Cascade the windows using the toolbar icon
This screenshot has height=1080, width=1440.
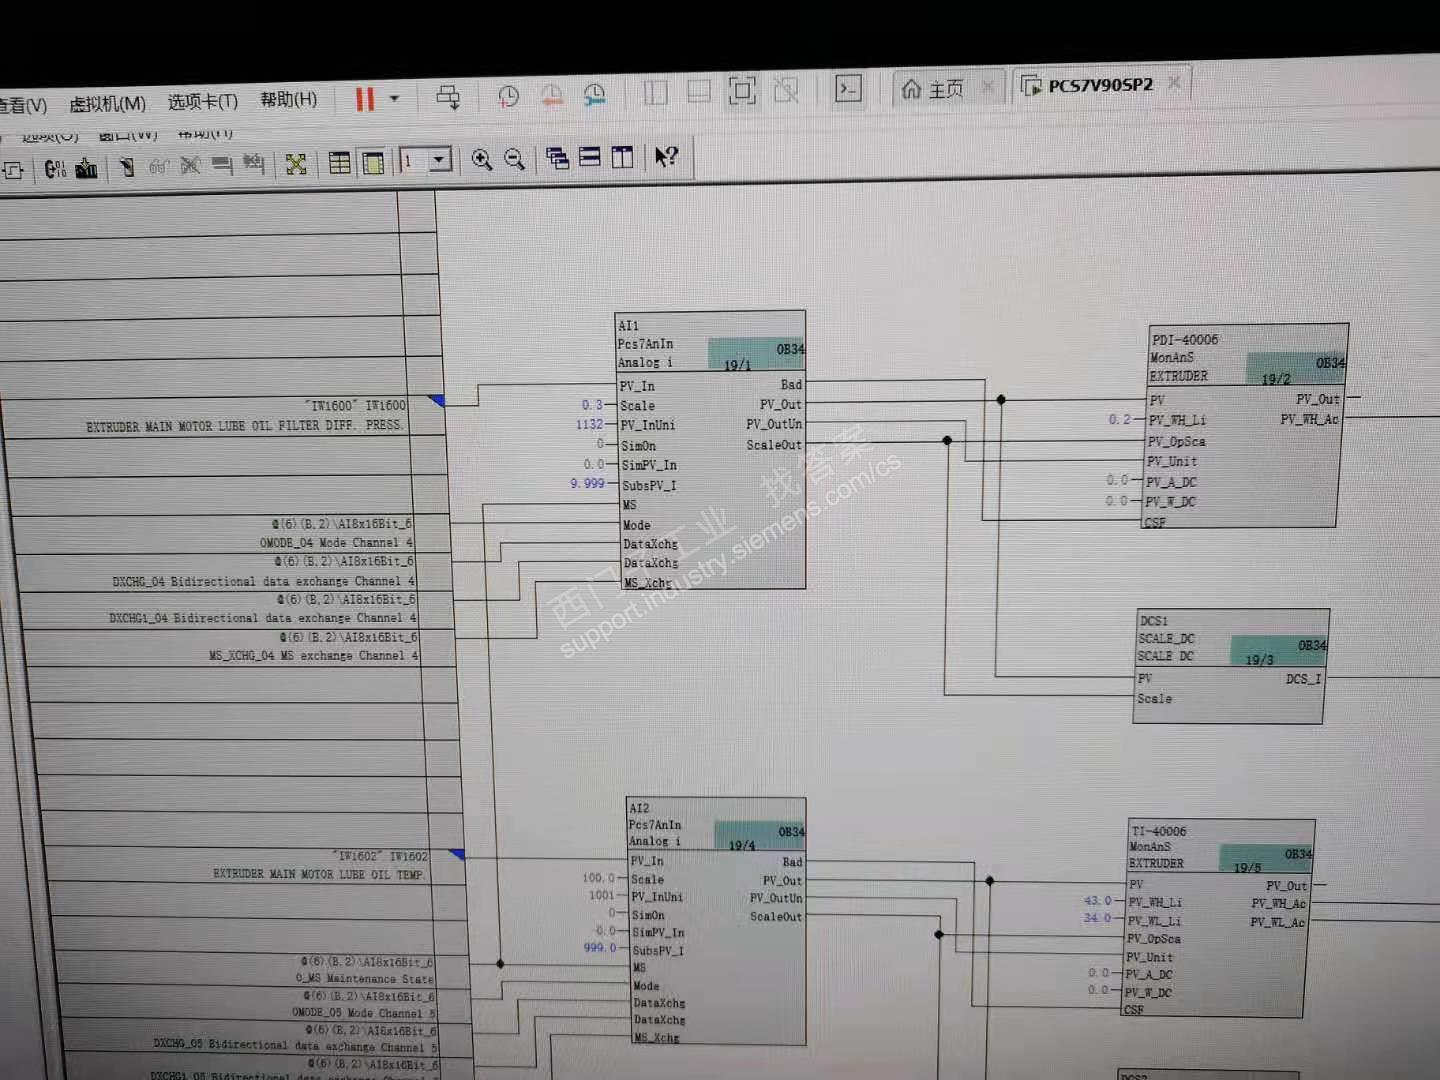[557, 158]
